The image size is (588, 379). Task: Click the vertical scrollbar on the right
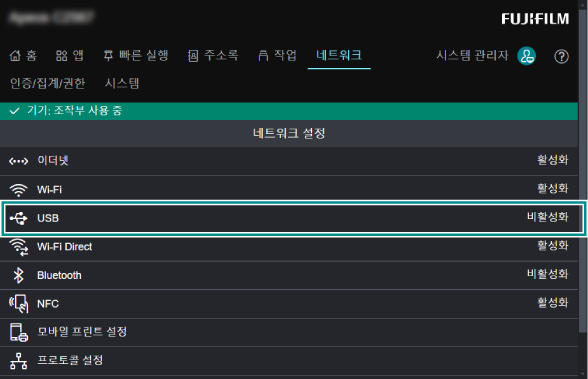pos(583,169)
